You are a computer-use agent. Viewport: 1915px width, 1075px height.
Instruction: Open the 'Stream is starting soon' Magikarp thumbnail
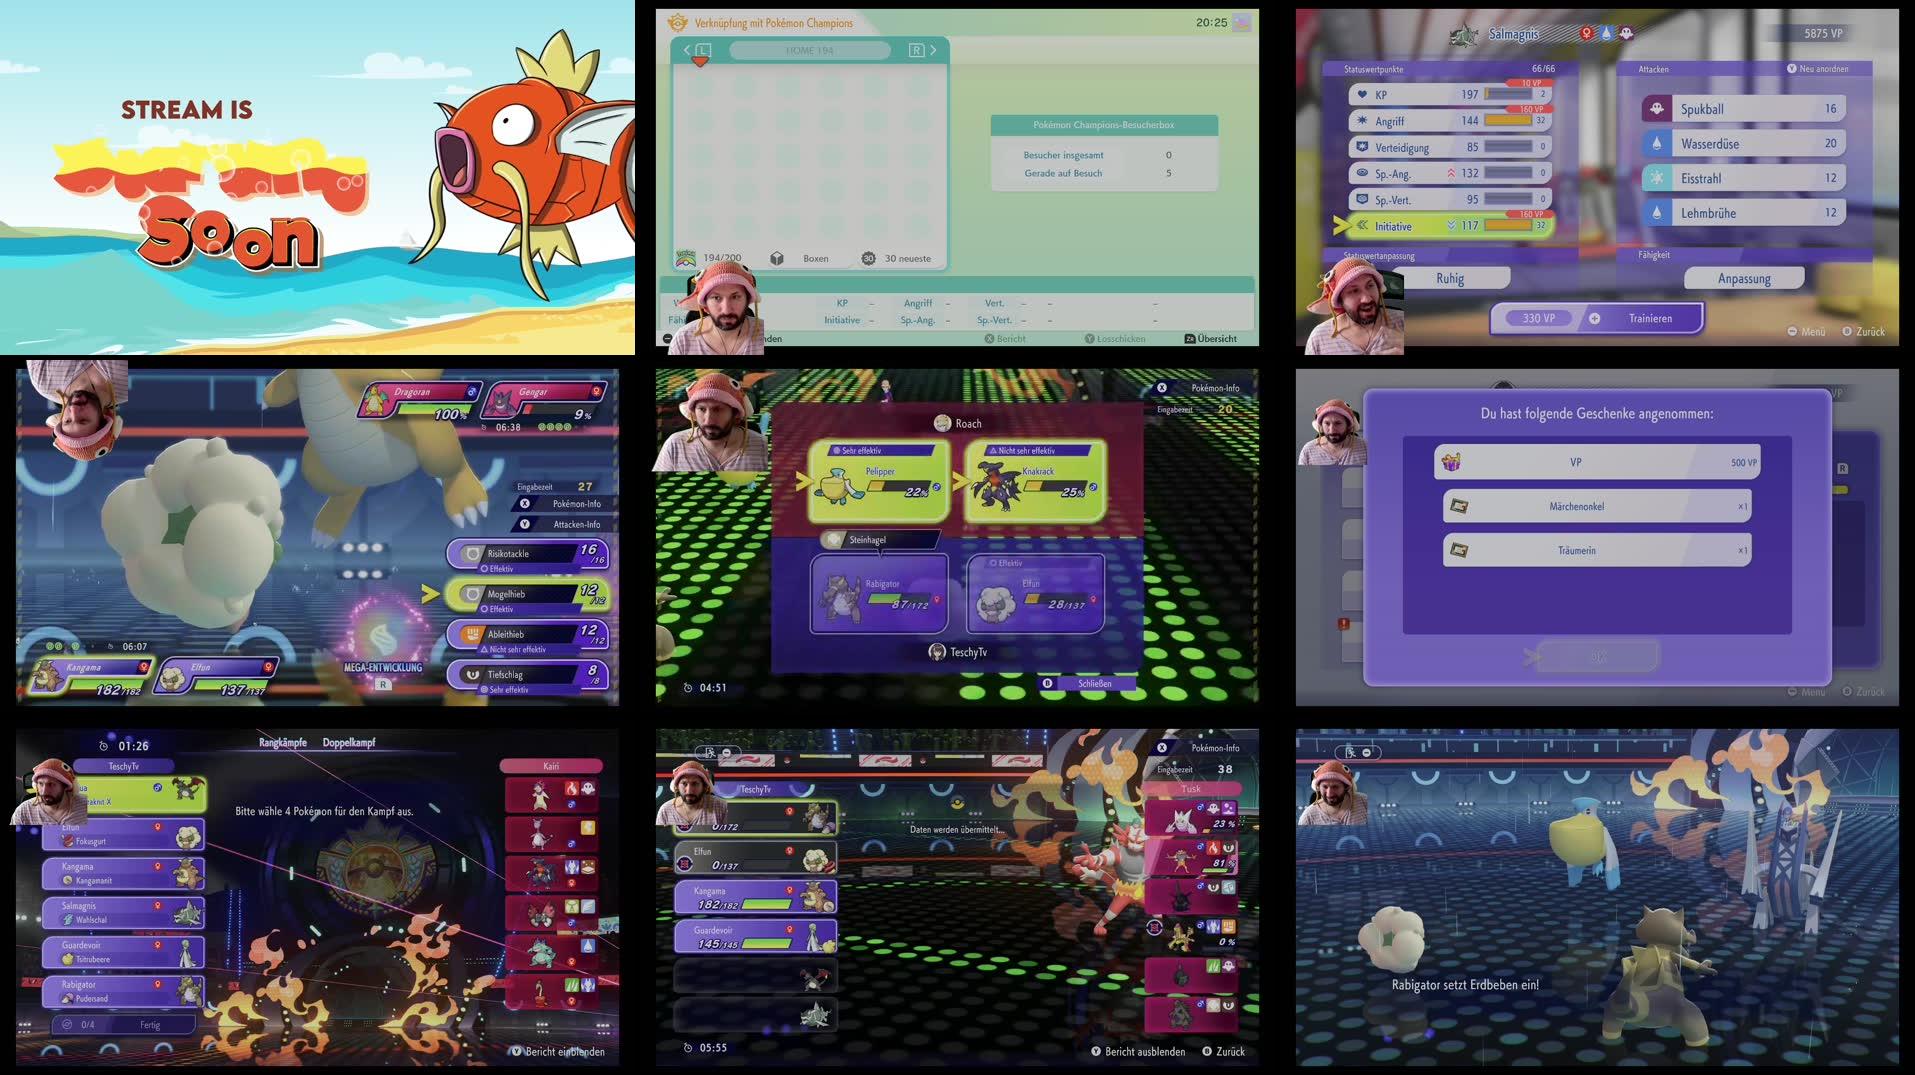(317, 177)
